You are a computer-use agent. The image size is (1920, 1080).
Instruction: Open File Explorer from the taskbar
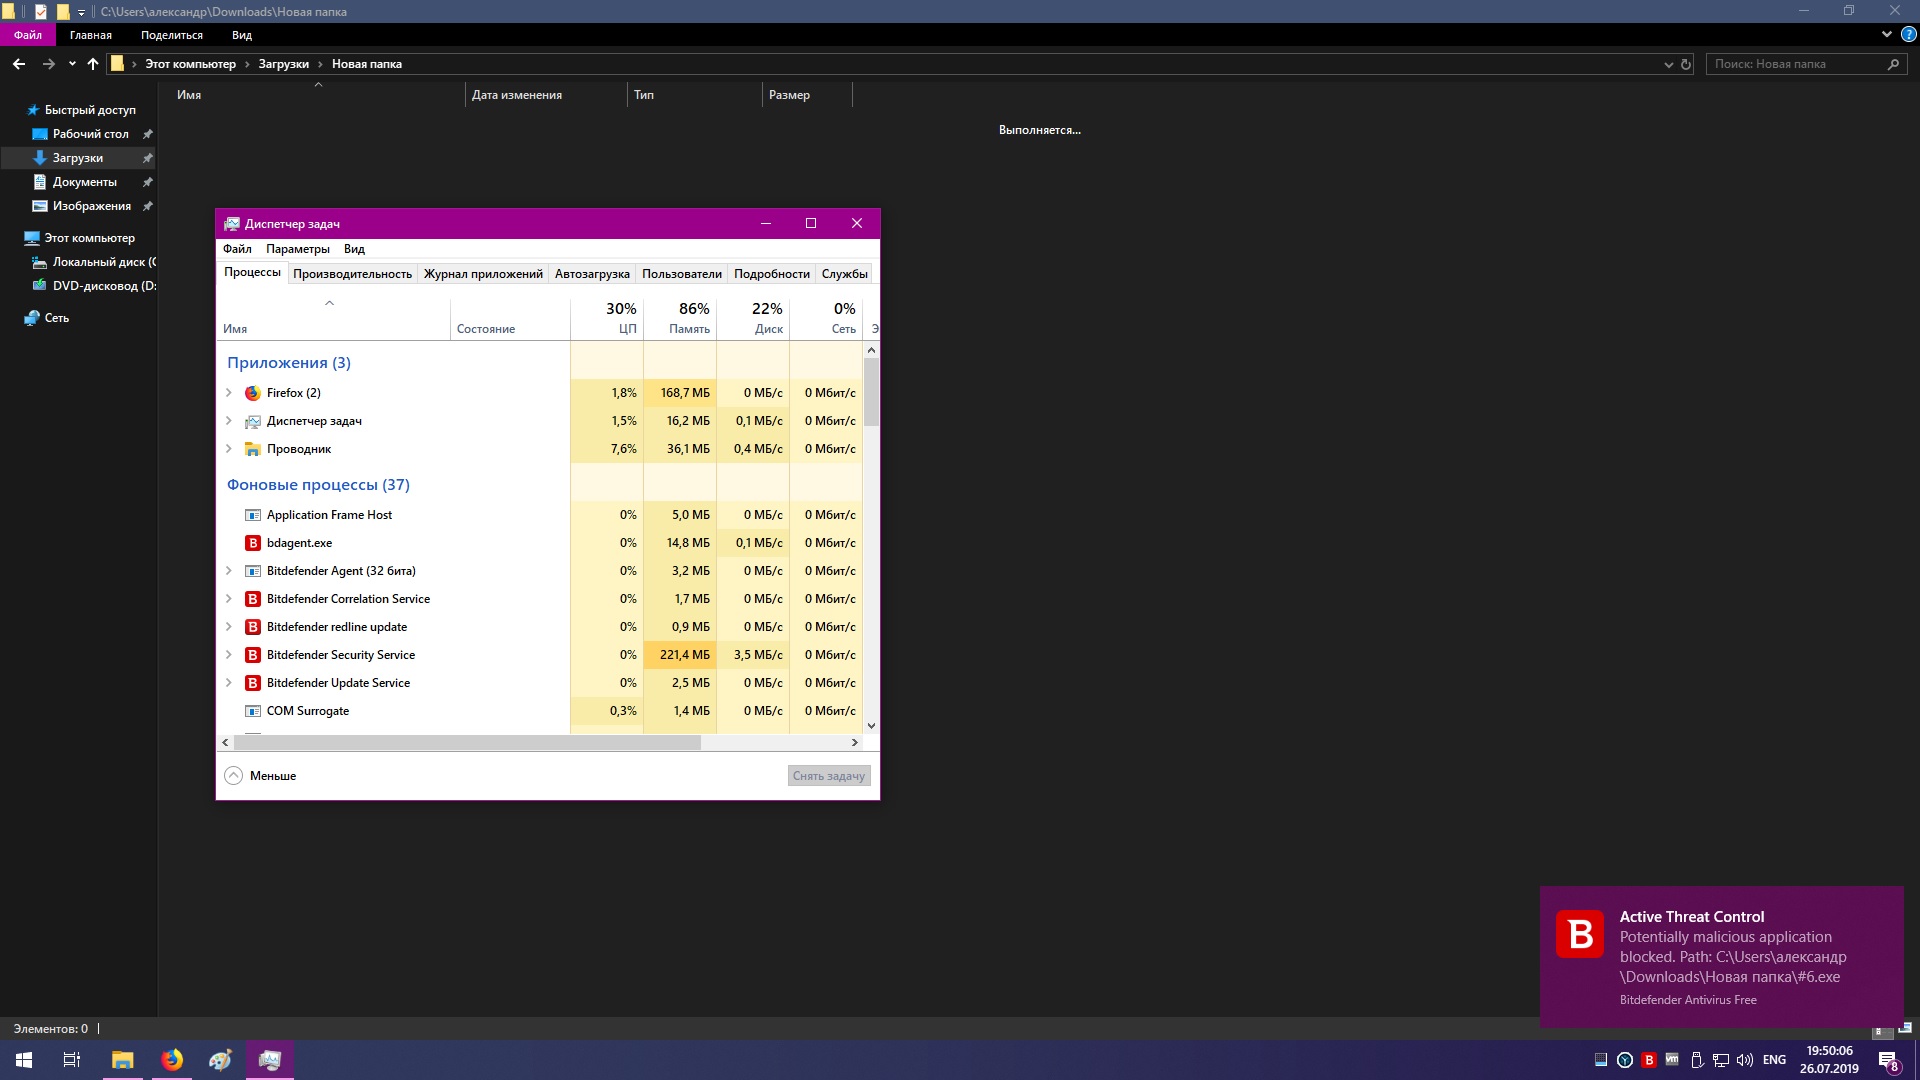pyautogui.click(x=122, y=1060)
